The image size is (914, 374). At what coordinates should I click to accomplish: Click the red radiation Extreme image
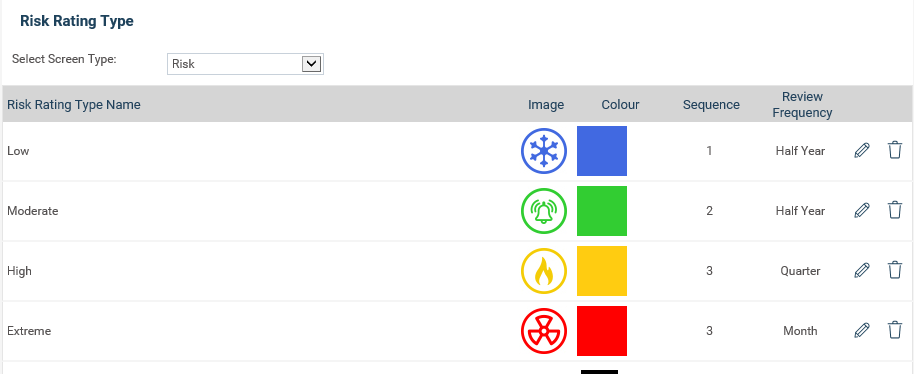tap(544, 331)
